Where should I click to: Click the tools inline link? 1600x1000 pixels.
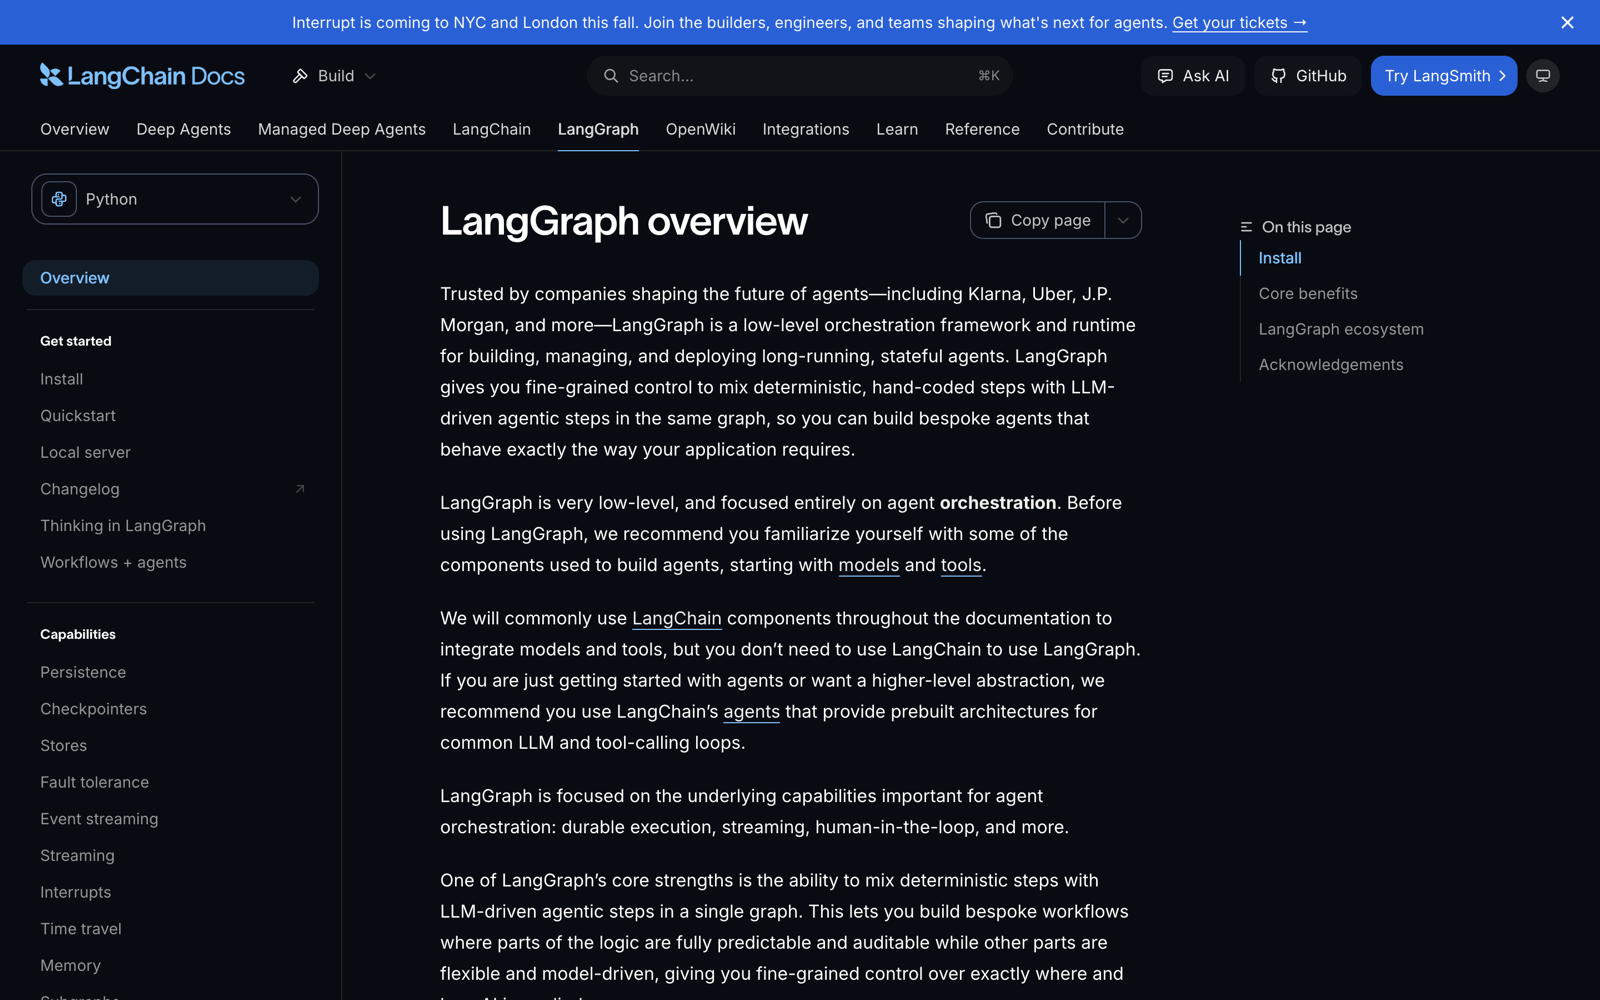click(961, 565)
